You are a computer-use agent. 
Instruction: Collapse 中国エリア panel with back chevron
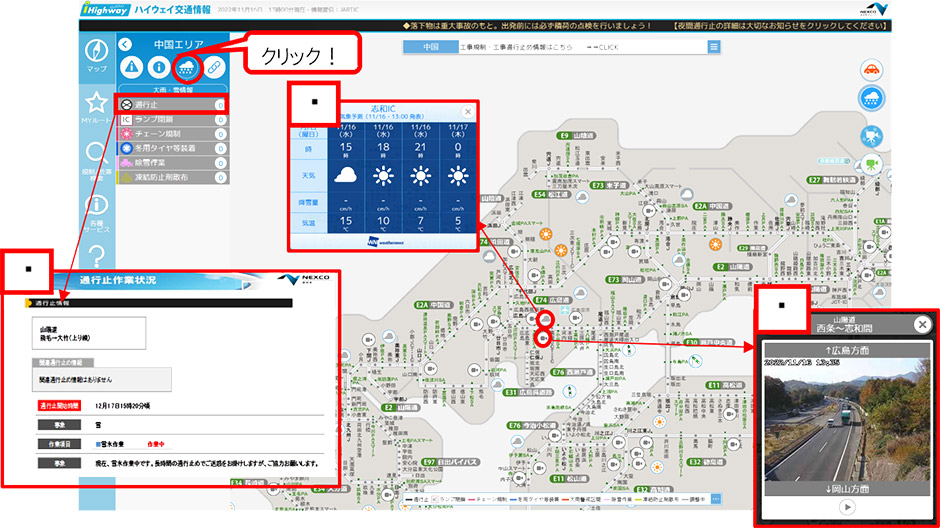124,45
